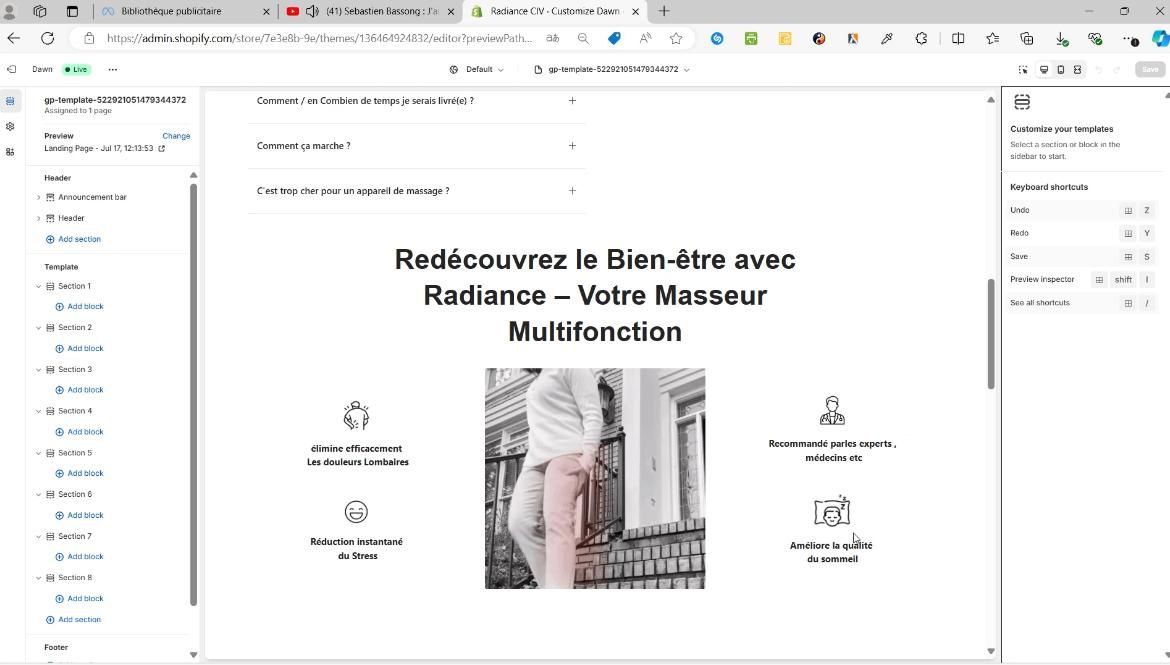The width and height of the screenshot is (1170, 665).
Task: Toggle browser split screen icon
Action: click(958, 39)
